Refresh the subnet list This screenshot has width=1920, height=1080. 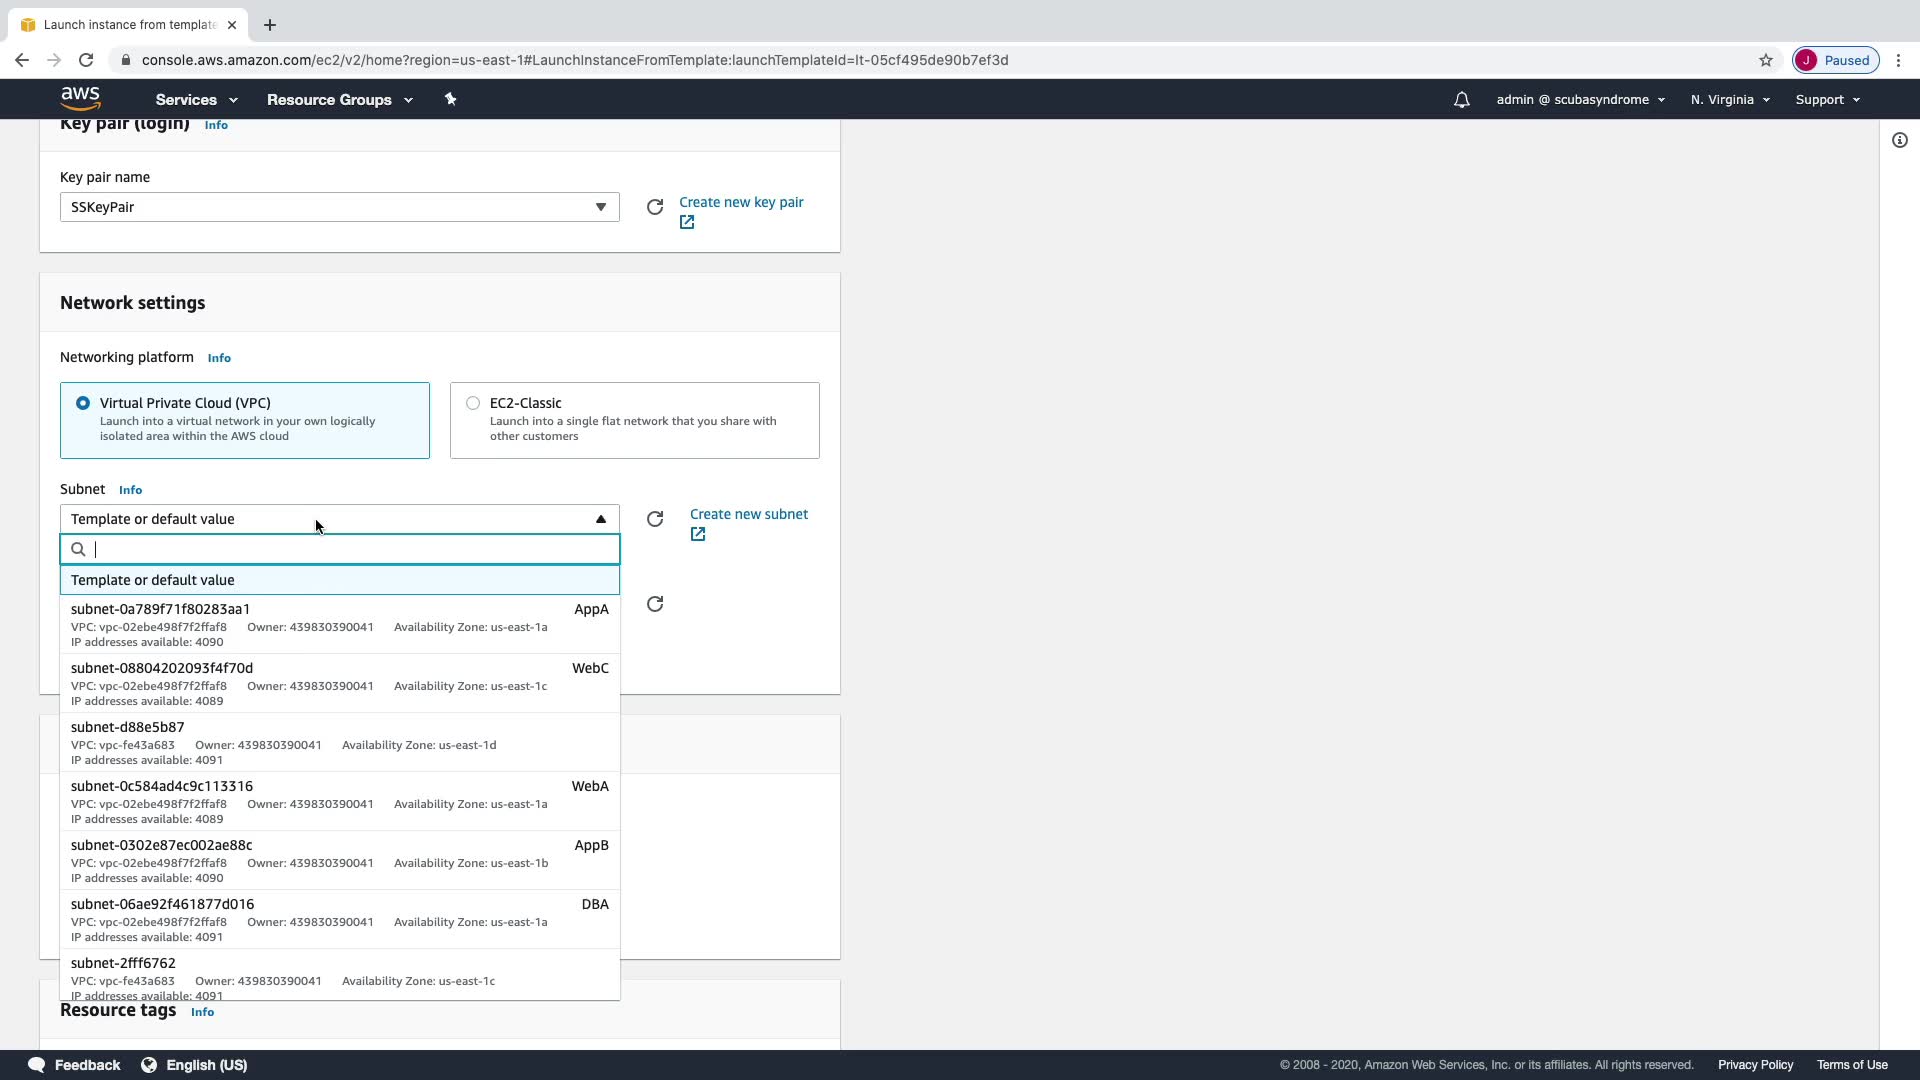655,519
